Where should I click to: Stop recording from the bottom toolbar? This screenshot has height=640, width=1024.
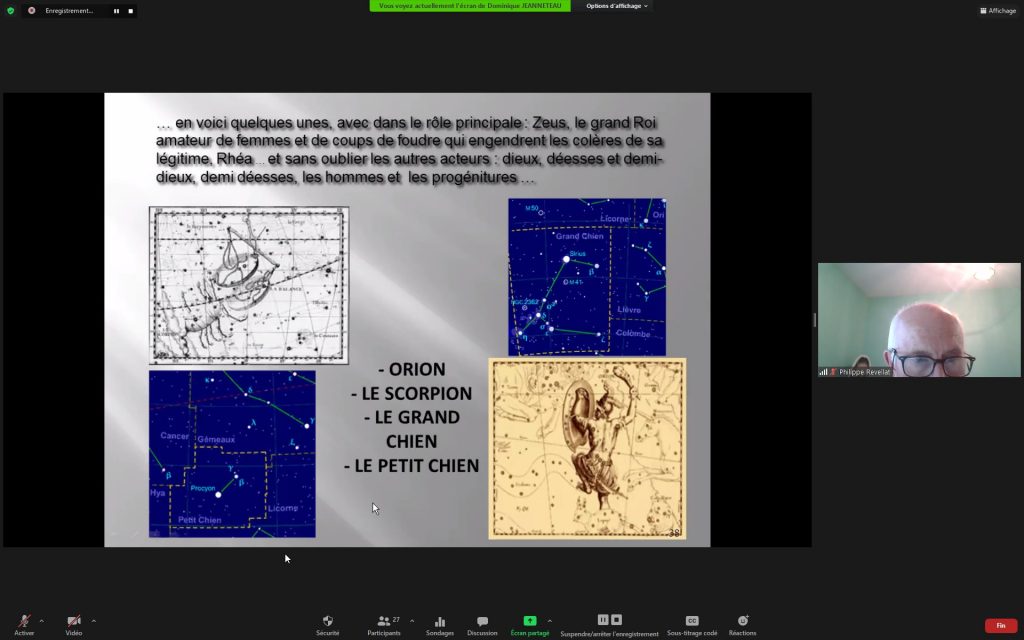point(616,620)
